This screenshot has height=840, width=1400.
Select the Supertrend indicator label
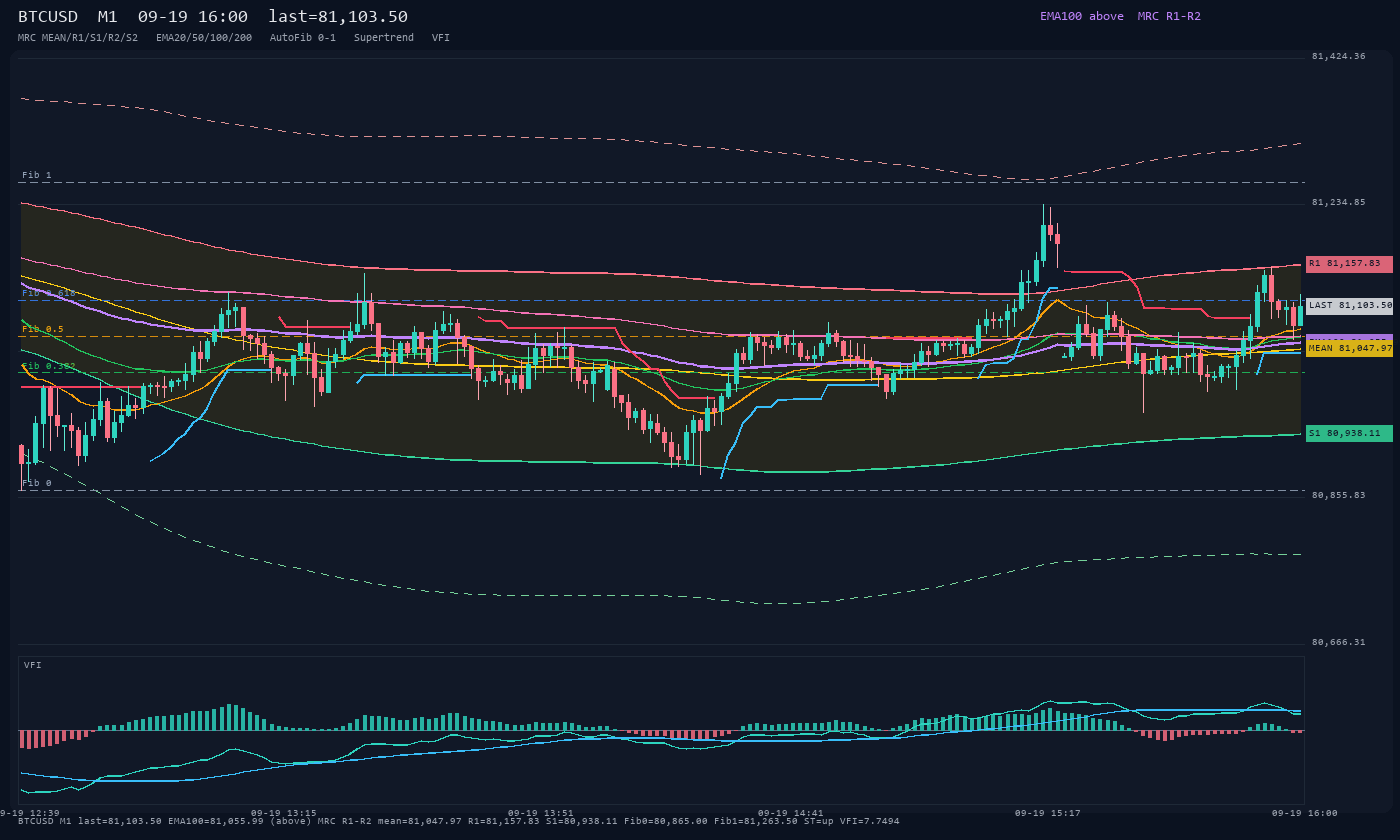(x=384, y=37)
